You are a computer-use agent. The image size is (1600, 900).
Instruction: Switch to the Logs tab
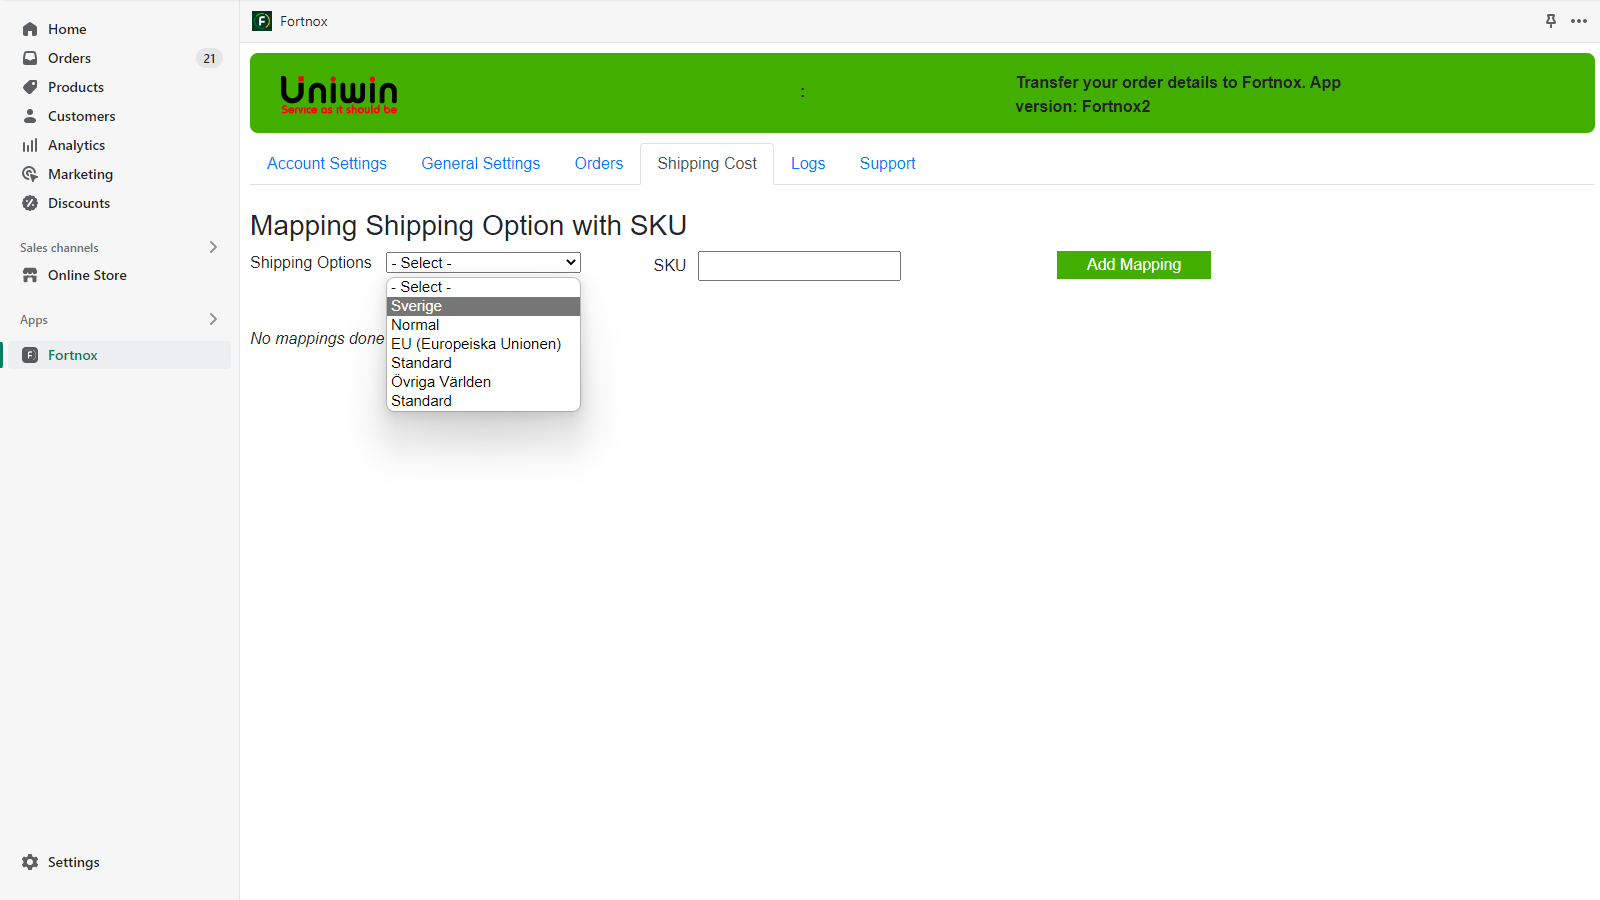pos(808,163)
